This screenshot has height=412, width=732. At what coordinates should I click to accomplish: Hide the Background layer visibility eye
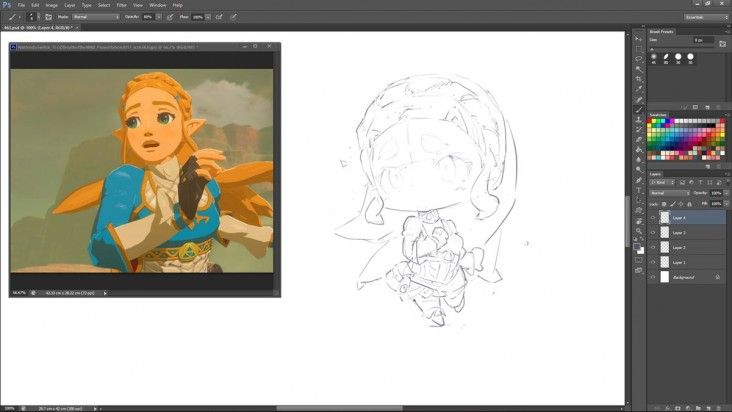point(653,277)
